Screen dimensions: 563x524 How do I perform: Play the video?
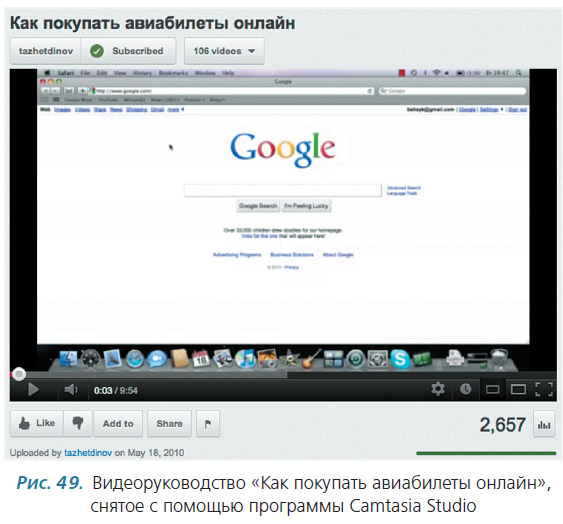[x=33, y=390]
